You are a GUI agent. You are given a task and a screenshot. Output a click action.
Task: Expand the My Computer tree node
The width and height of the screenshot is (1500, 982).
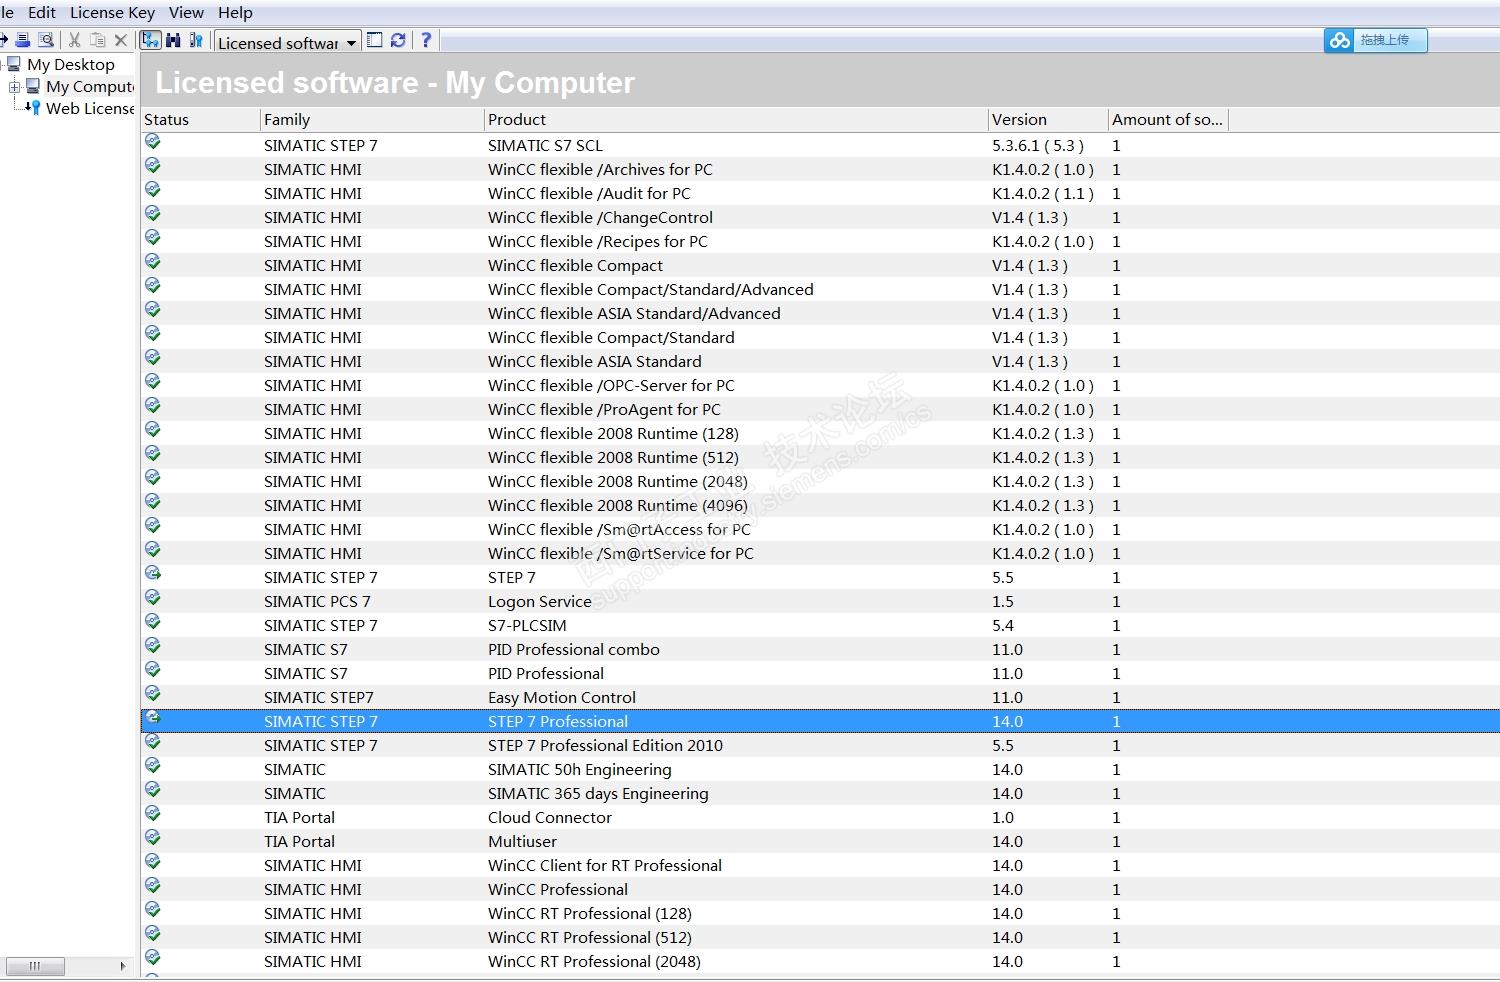(x=15, y=87)
